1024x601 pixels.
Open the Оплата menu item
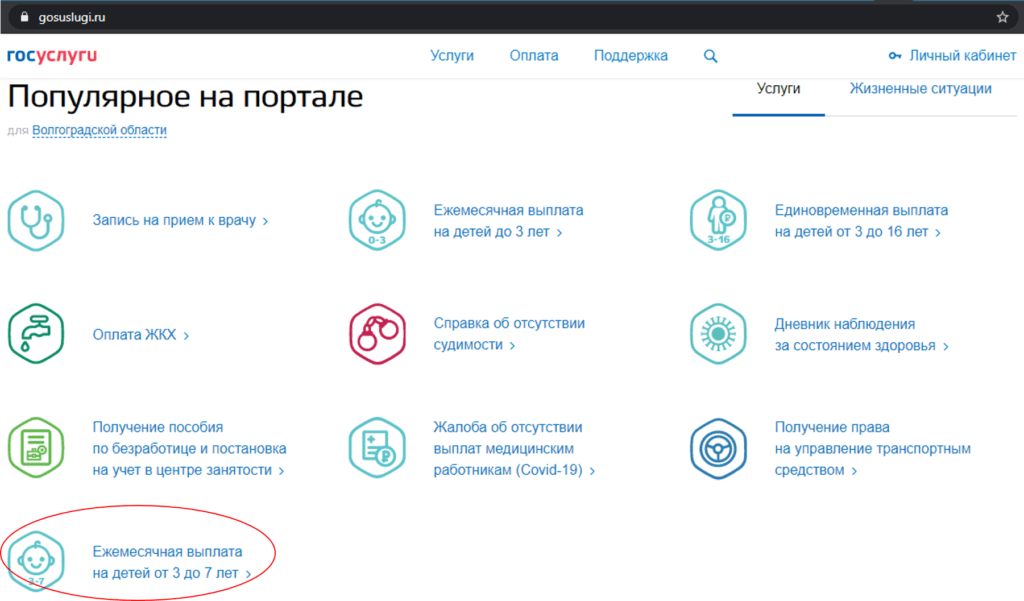tap(534, 56)
